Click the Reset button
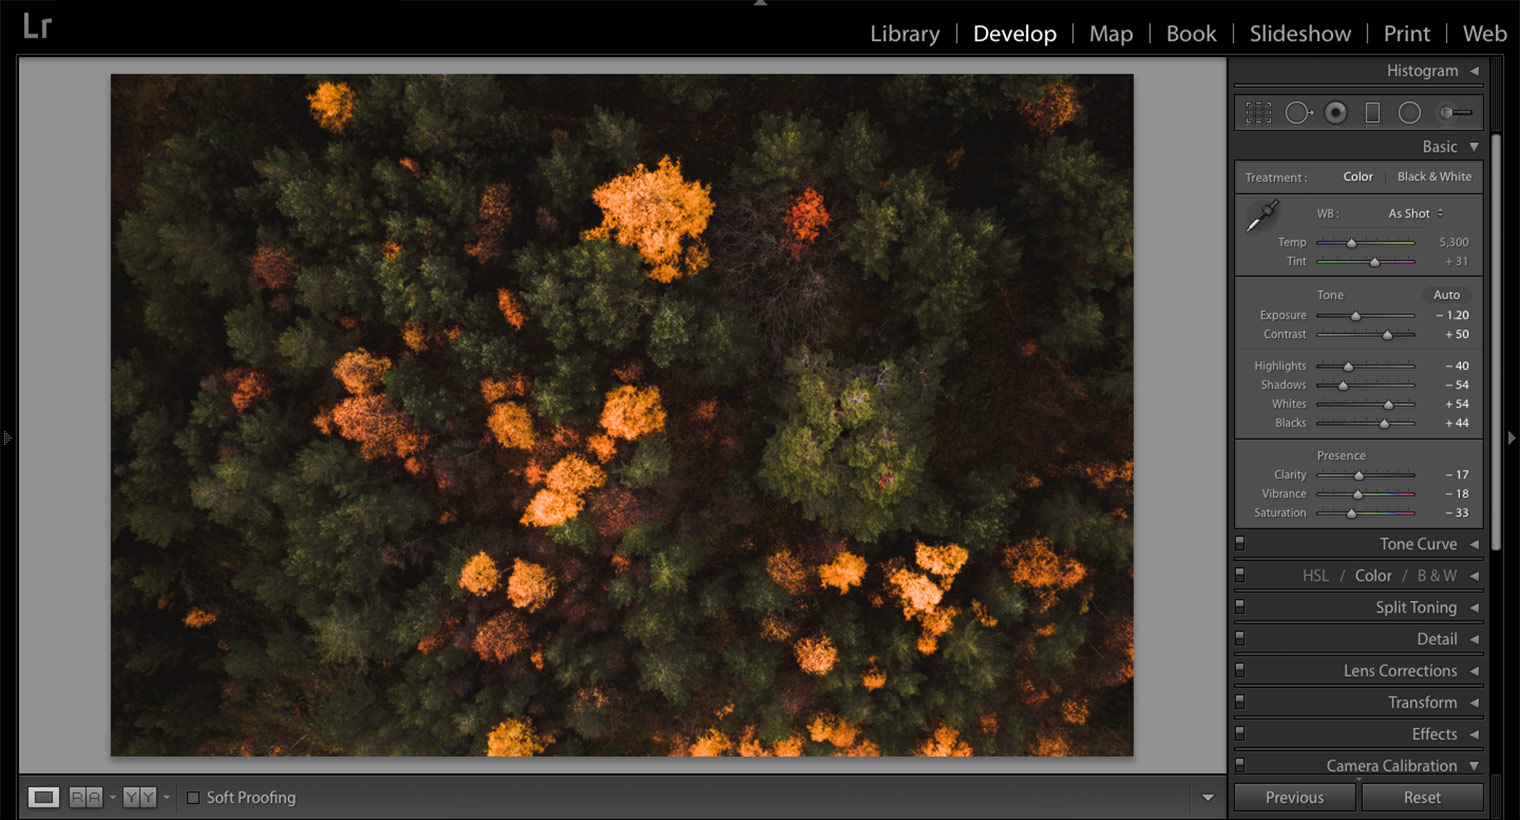Viewport: 1520px width, 820px height. click(1422, 797)
